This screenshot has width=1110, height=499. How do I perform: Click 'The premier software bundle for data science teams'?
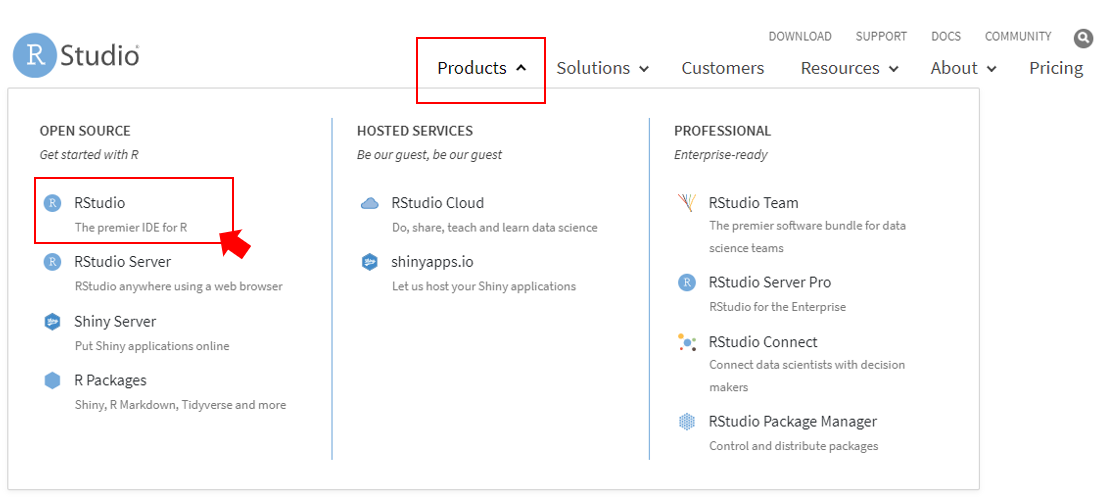tap(808, 237)
